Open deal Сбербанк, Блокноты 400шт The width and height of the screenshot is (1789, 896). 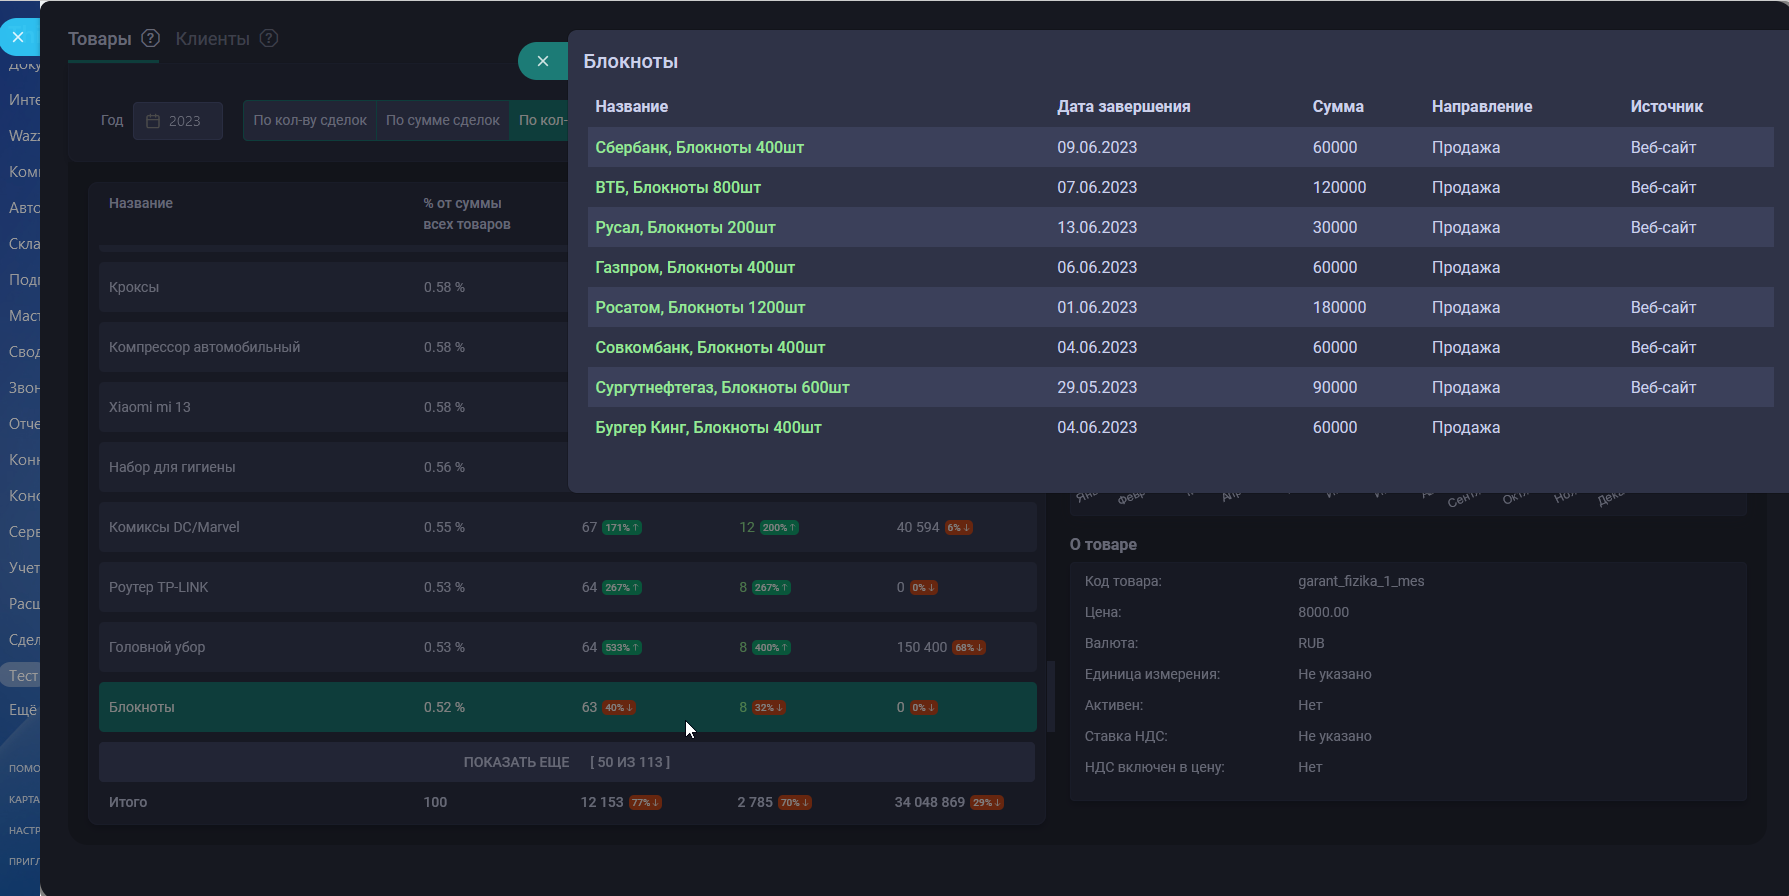point(699,147)
